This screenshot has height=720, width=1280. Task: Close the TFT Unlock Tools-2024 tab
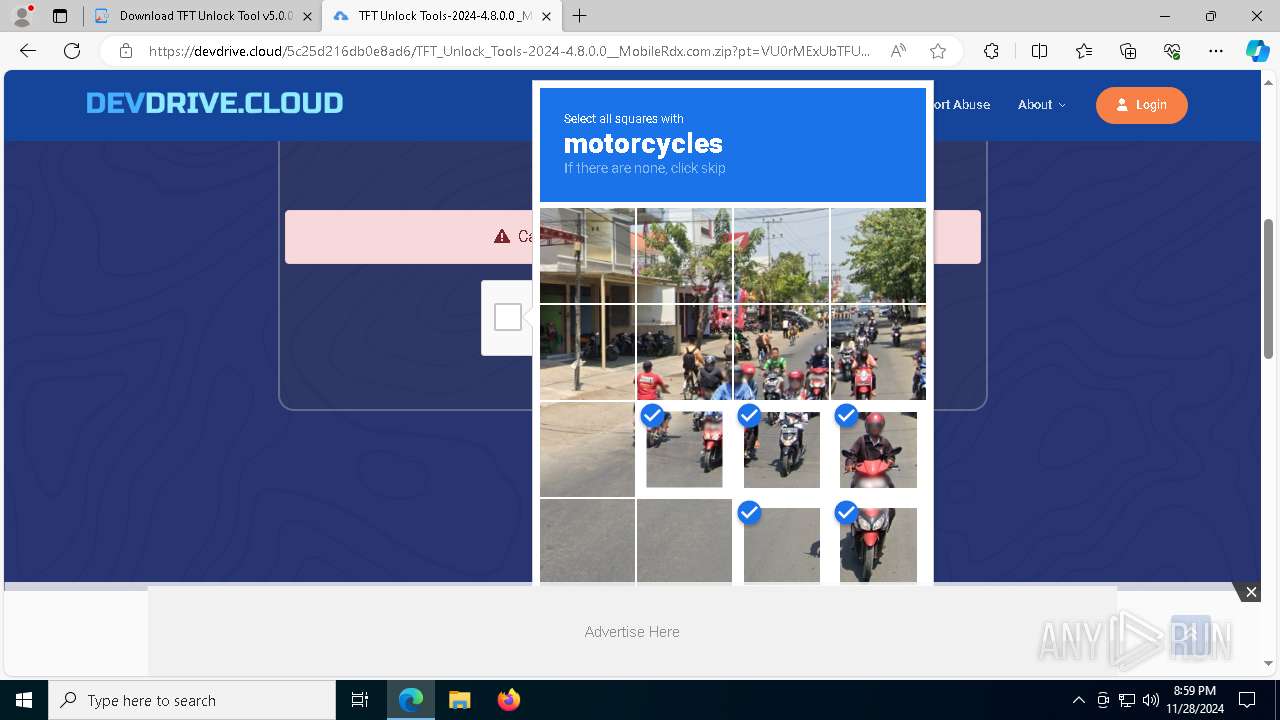point(545,16)
